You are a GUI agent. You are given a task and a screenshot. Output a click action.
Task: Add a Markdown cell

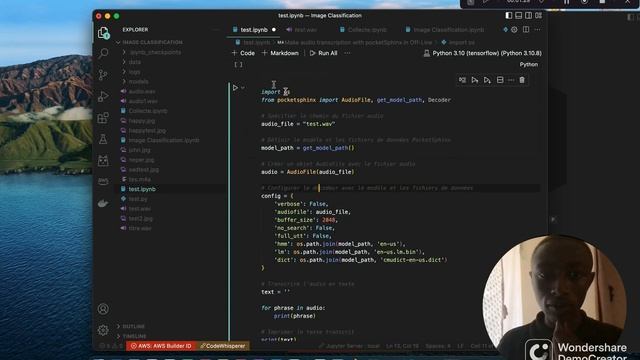[x=280, y=53]
